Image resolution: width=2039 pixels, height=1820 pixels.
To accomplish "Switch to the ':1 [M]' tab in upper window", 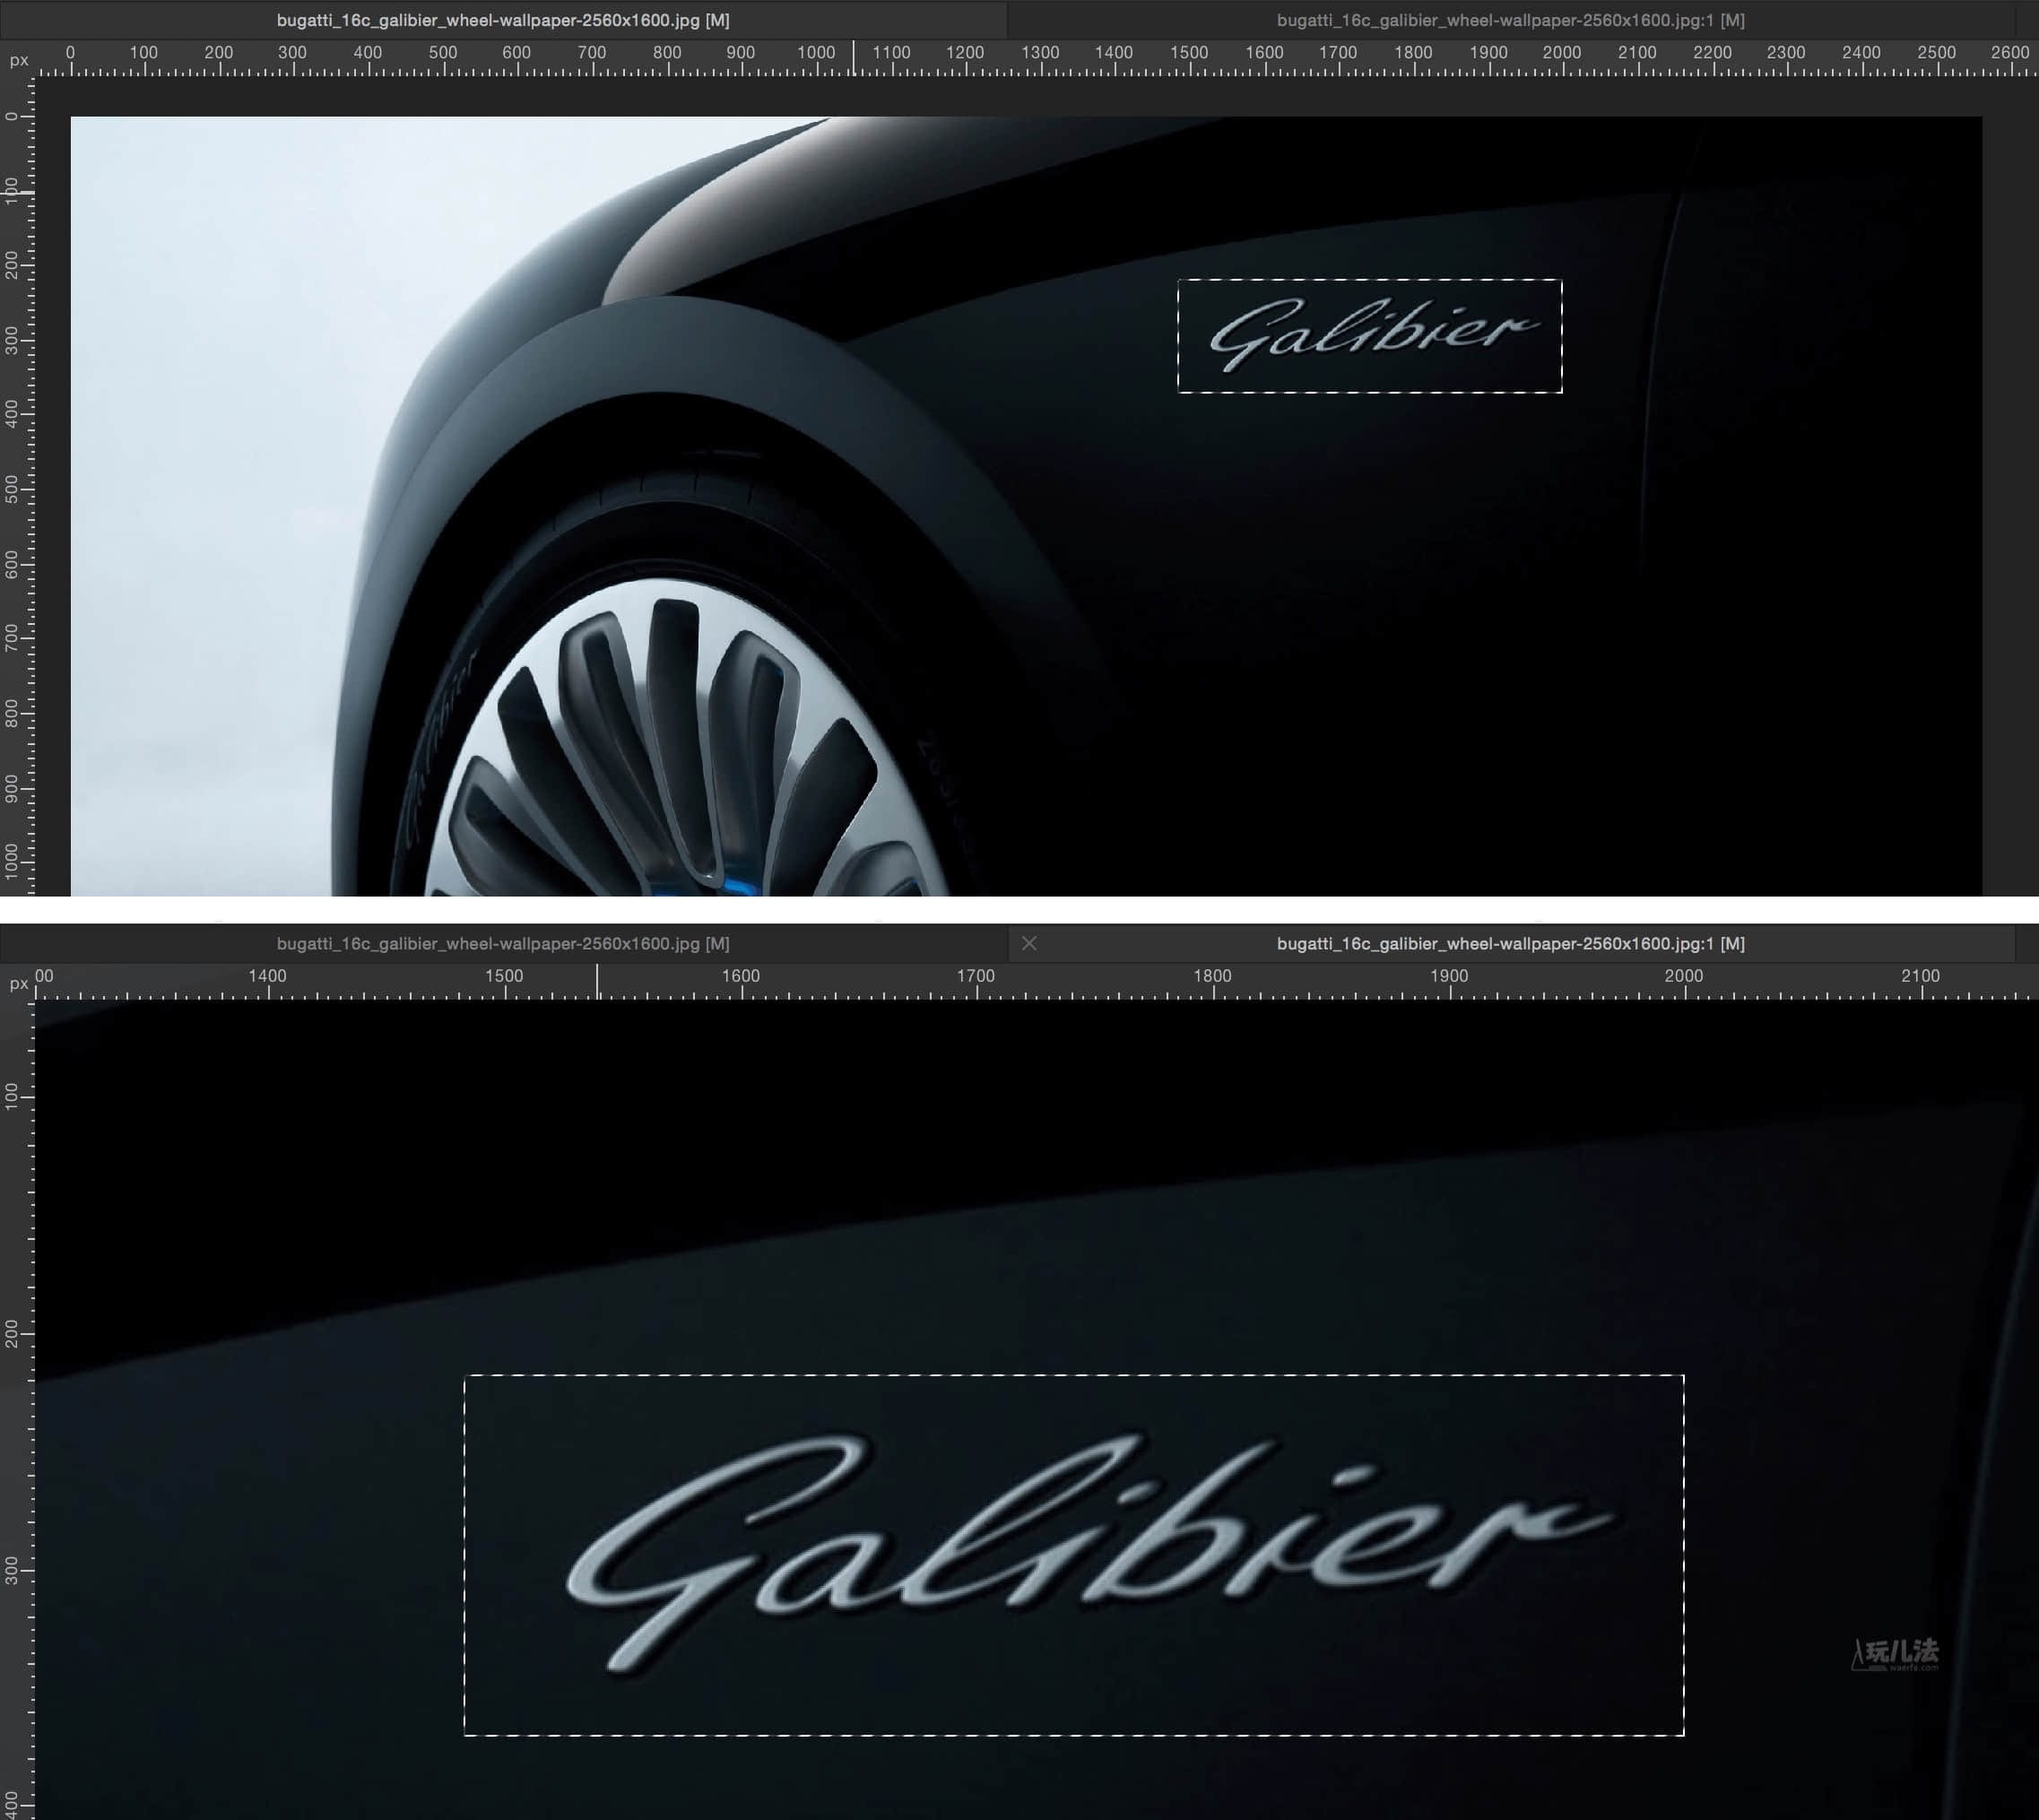I will tap(1510, 20).
